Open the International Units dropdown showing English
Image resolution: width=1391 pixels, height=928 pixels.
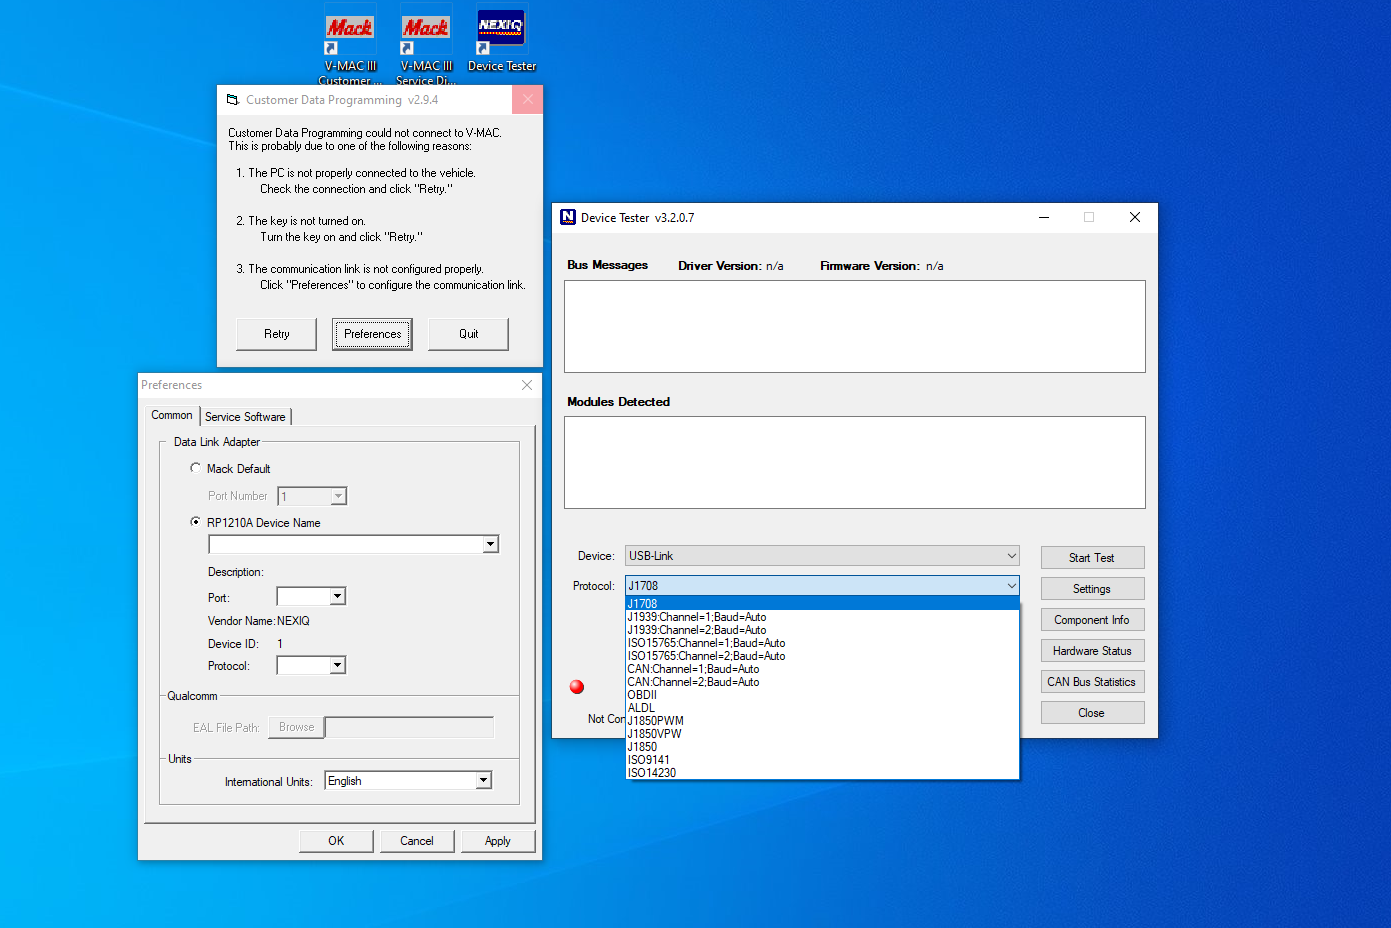(x=483, y=780)
